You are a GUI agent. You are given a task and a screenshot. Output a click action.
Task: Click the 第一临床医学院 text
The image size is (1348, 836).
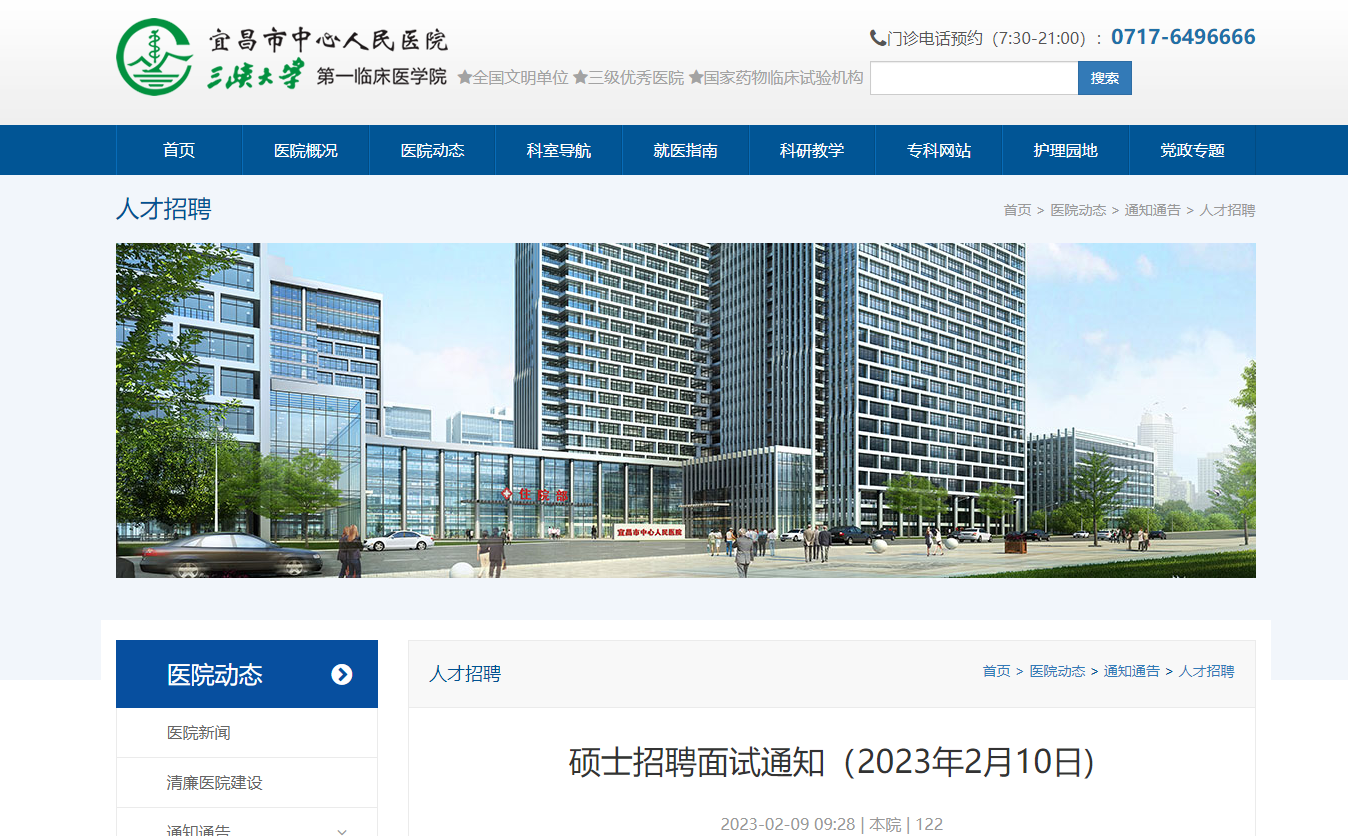[381, 77]
